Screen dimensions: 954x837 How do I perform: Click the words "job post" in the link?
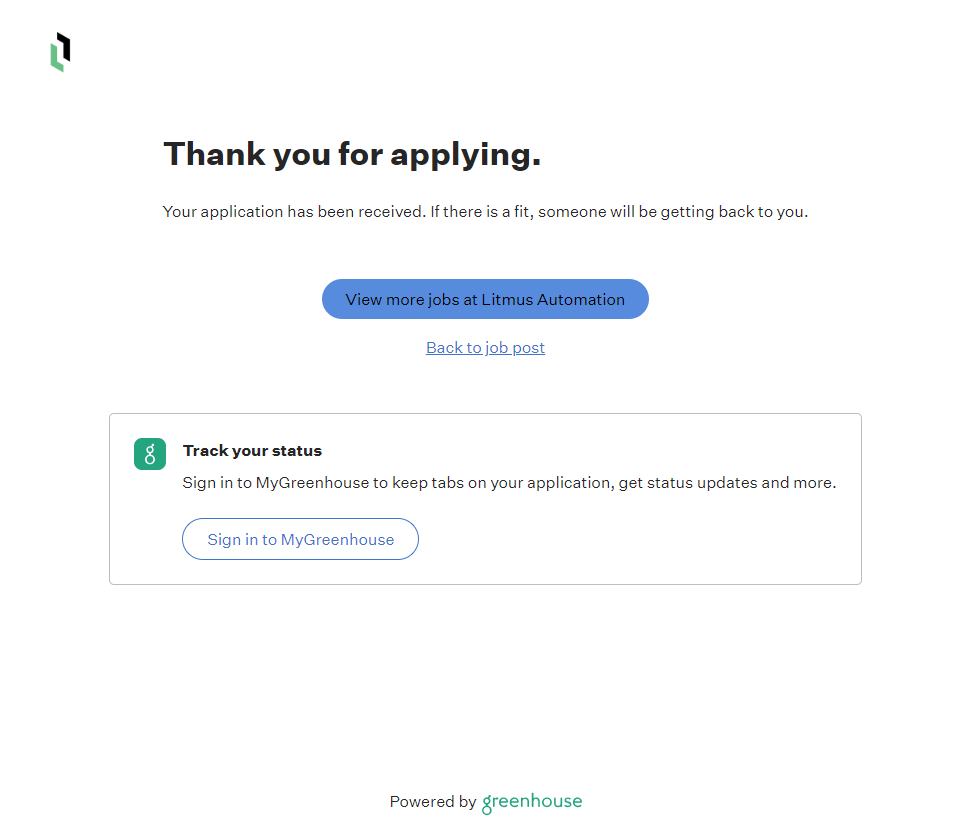click(515, 348)
